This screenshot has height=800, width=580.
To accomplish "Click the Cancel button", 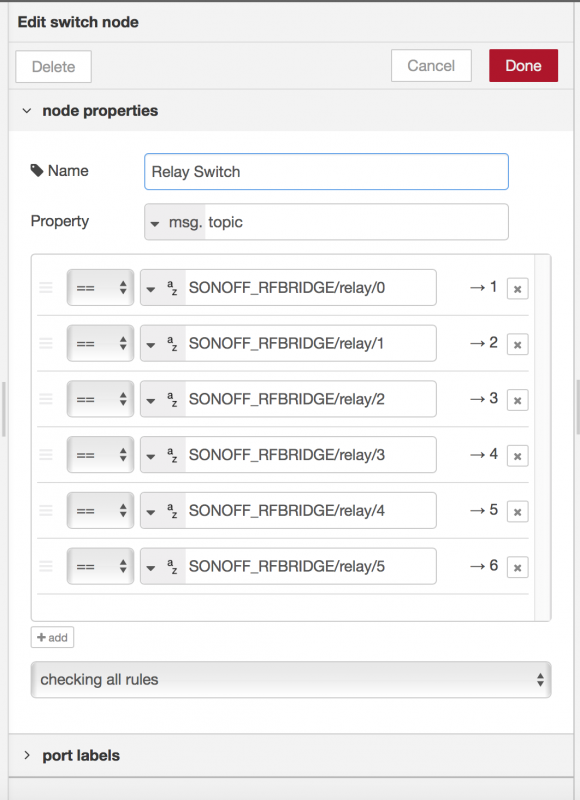I will point(431,66).
